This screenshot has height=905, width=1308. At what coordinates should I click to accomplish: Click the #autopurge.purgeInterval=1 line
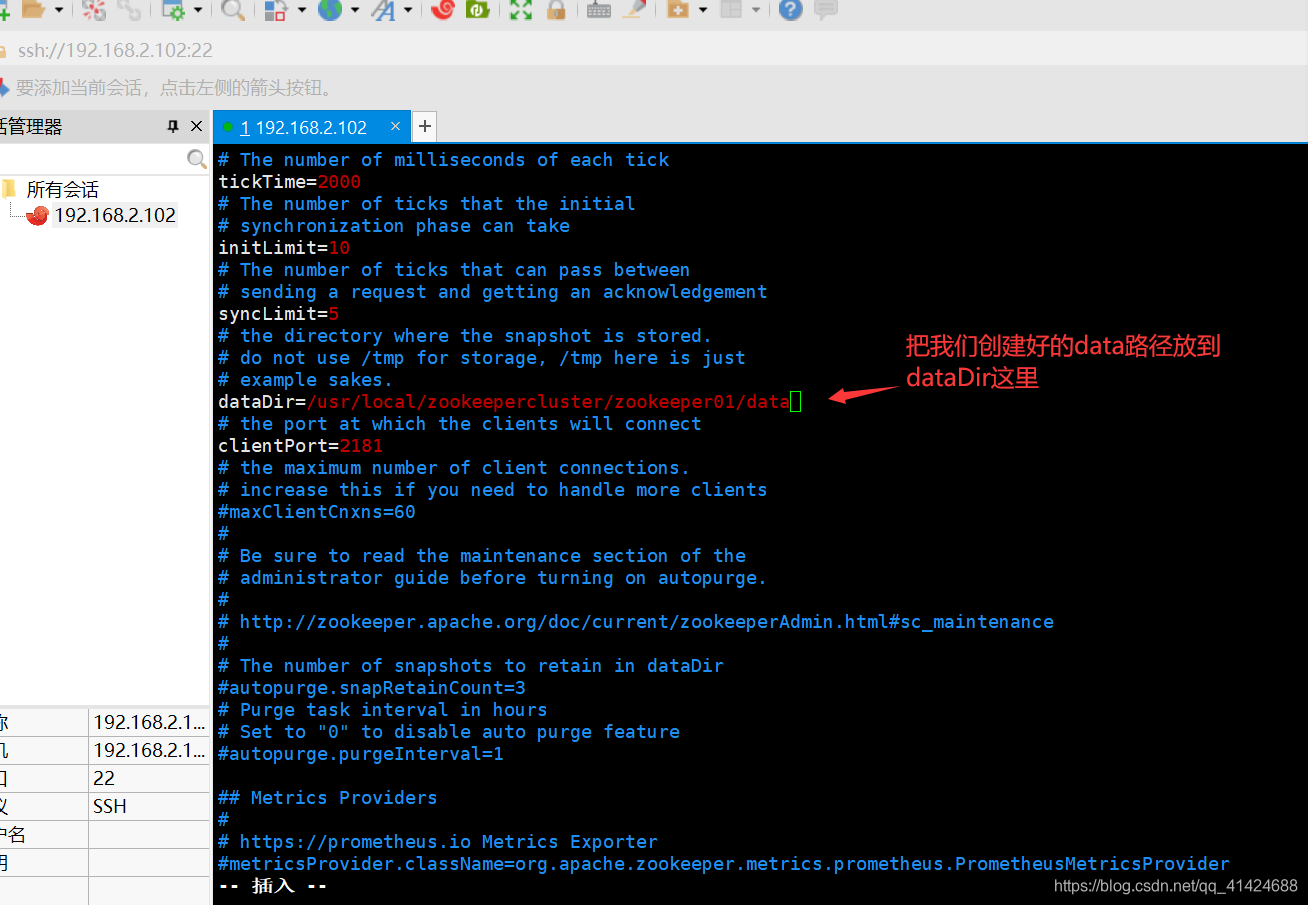tap(361, 754)
